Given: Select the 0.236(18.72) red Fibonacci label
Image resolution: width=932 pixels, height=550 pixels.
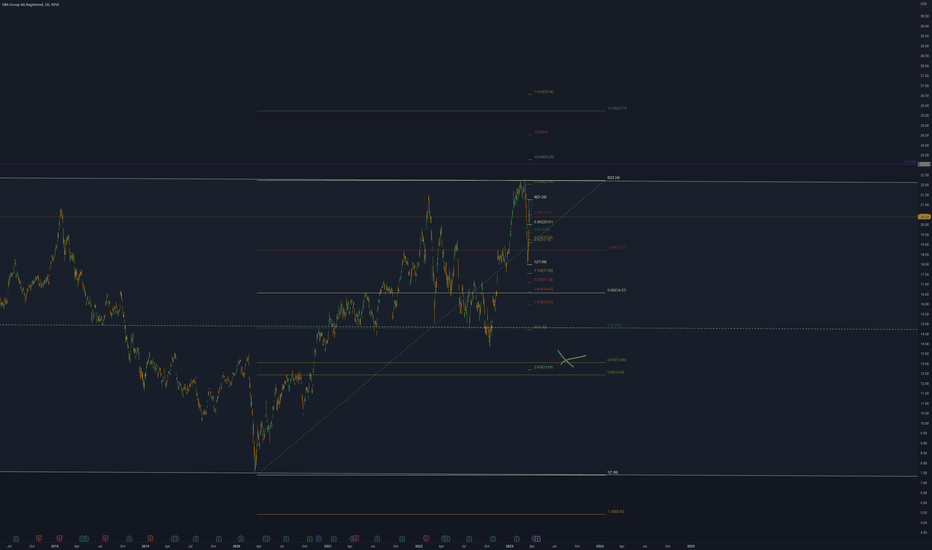Looking at the screenshot, I should 616,247.
